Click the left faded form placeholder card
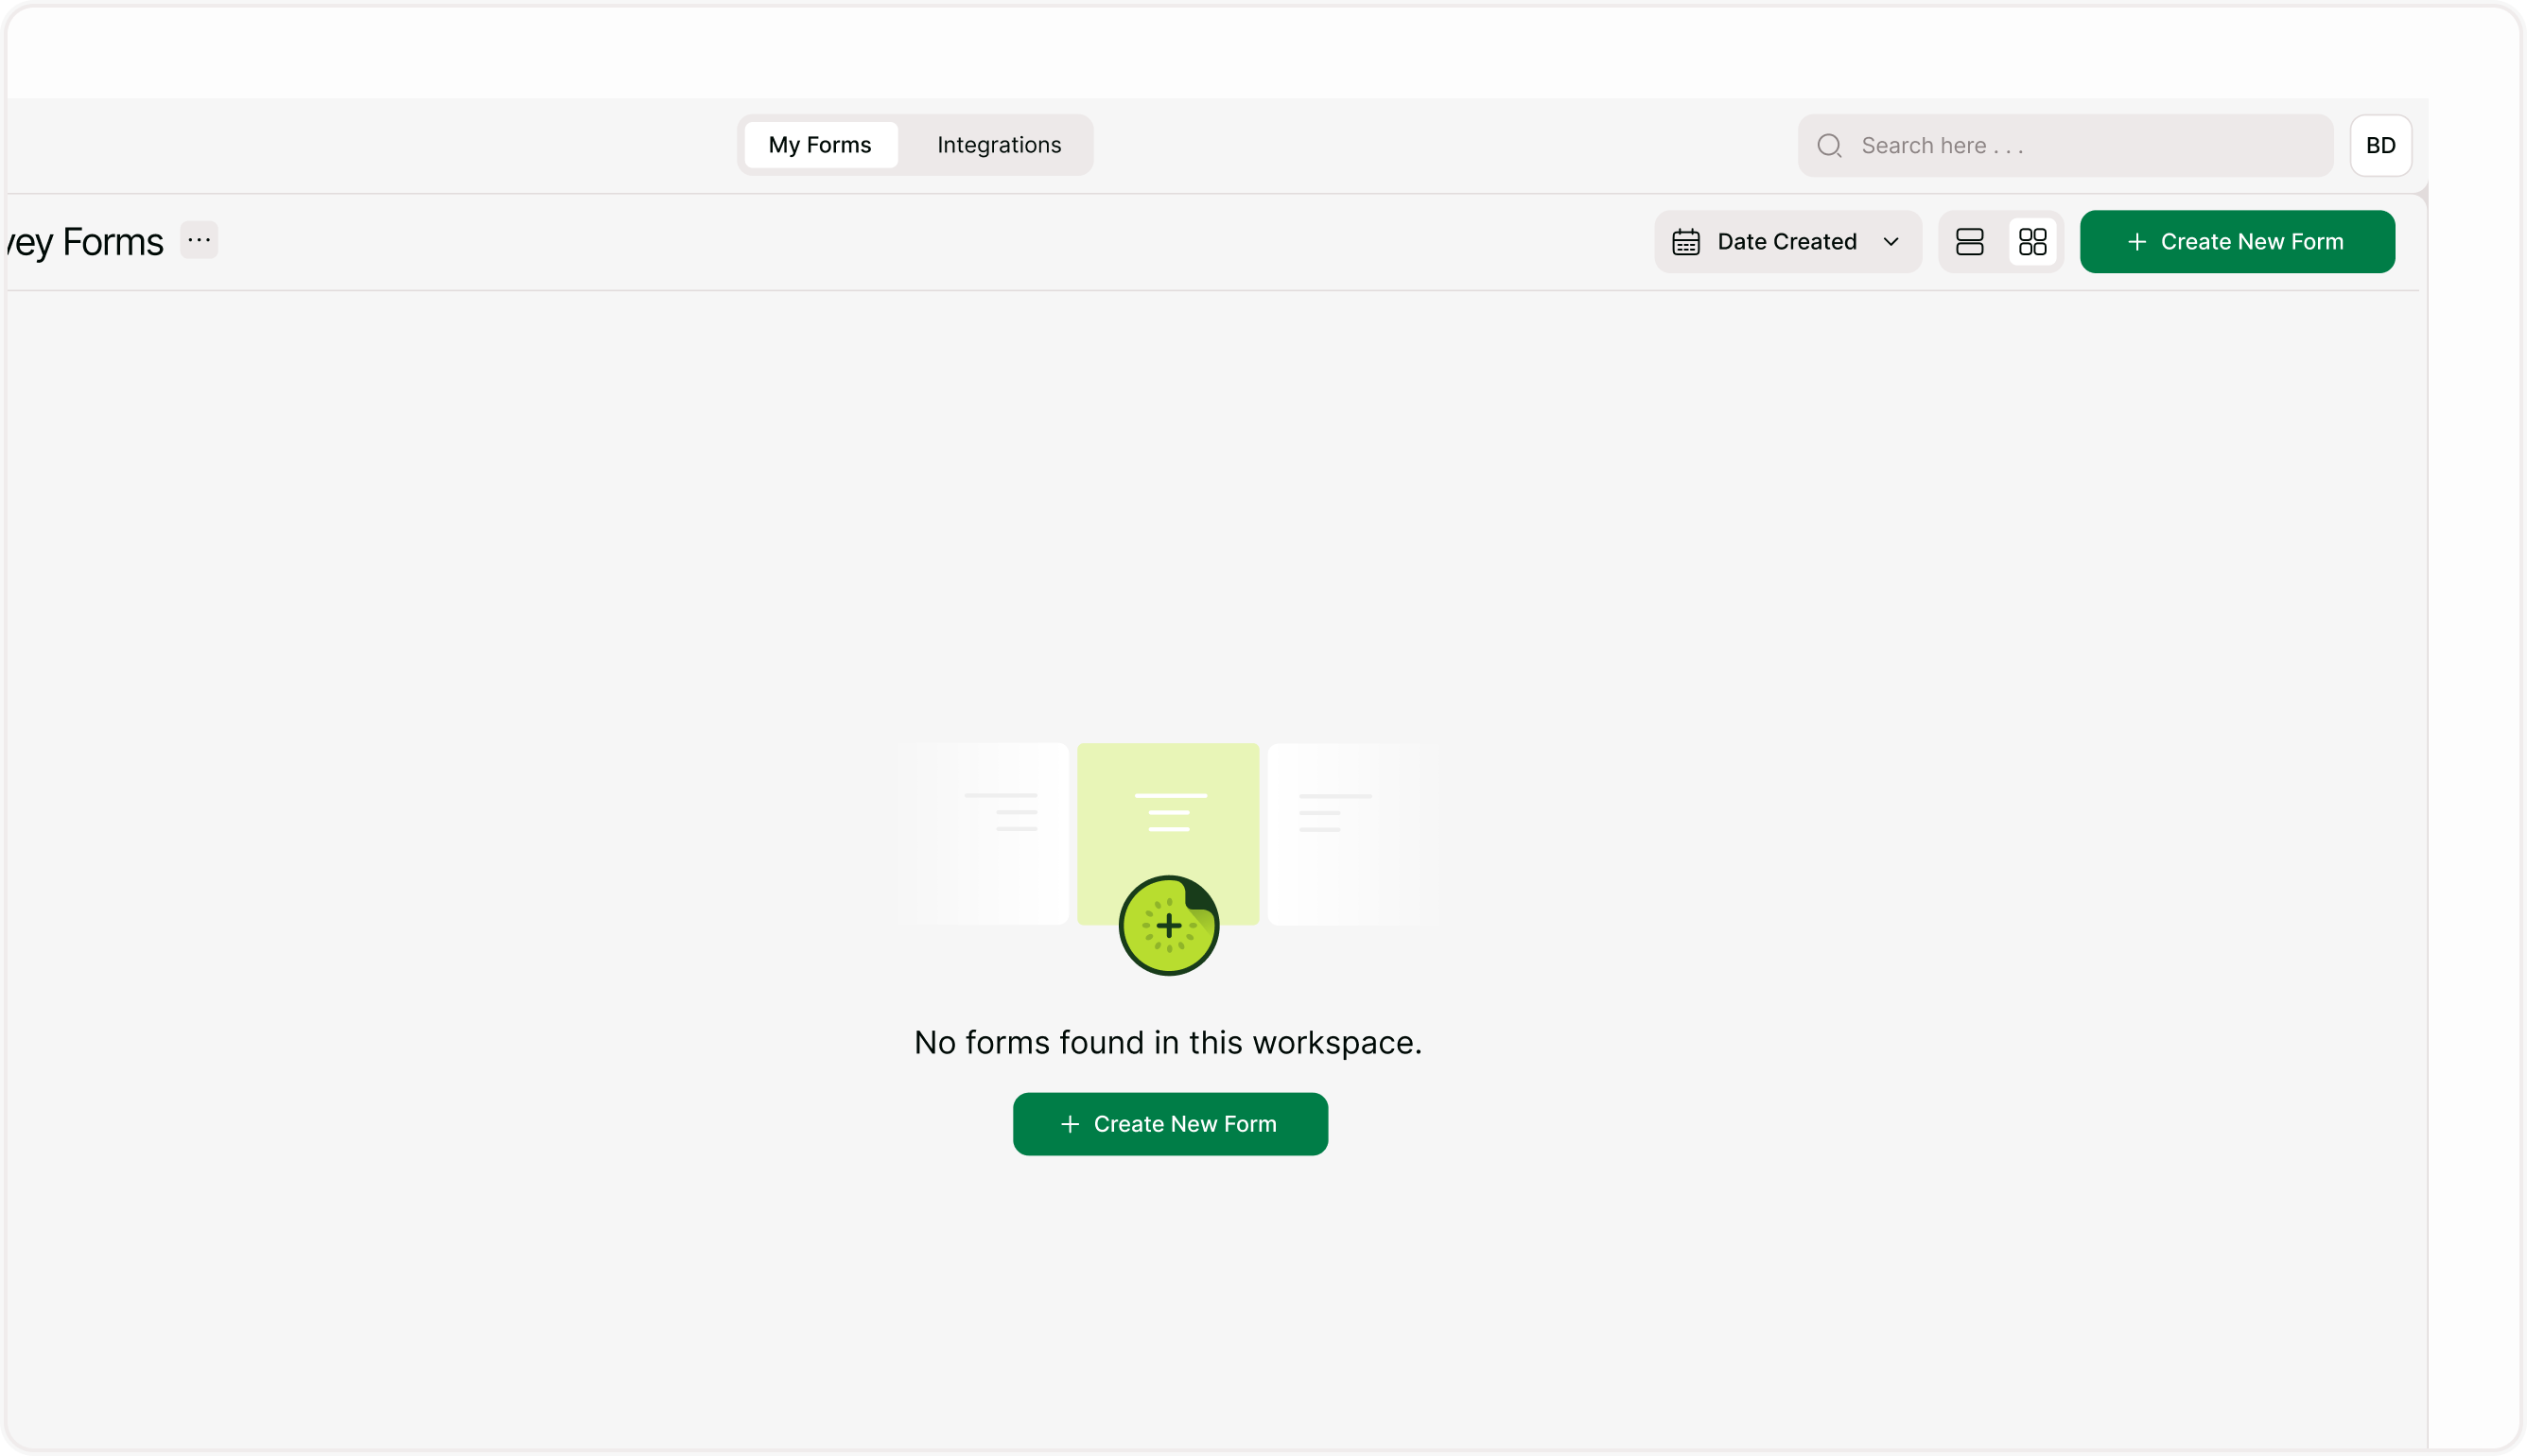This screenshot has width=2527, height=1456. 990,833
